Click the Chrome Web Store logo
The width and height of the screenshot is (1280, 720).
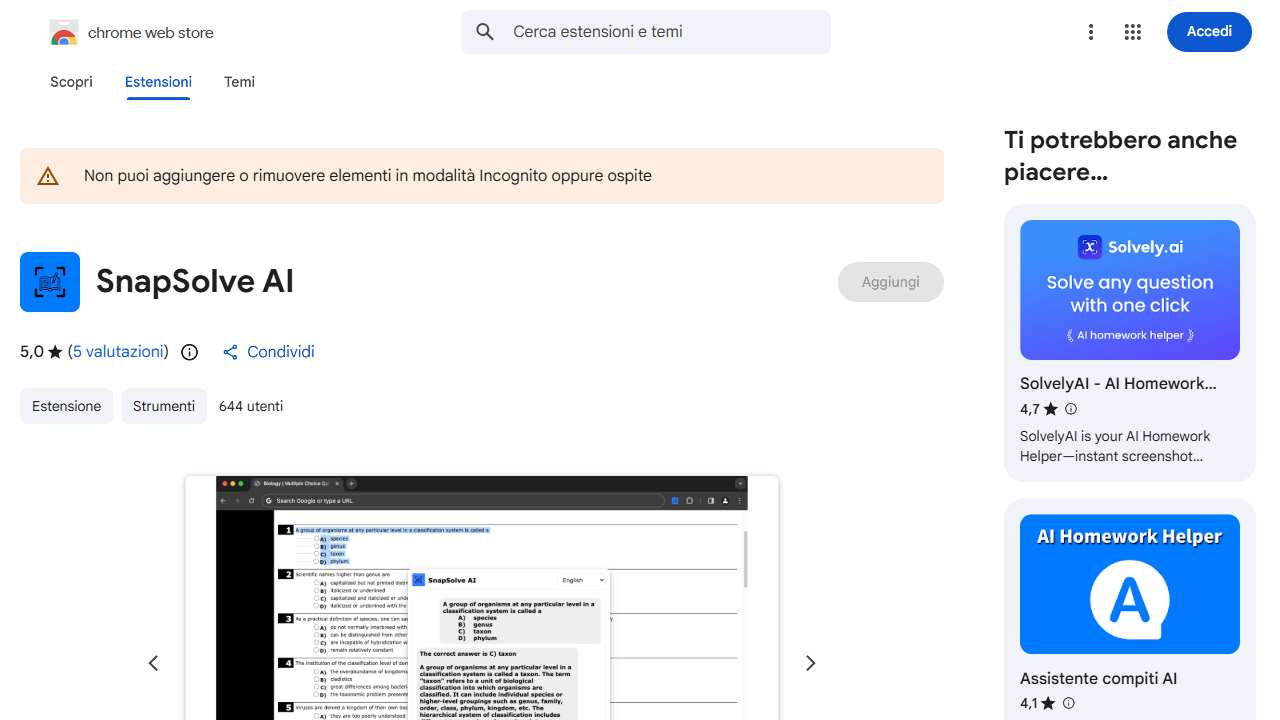(x=64, y=32)
